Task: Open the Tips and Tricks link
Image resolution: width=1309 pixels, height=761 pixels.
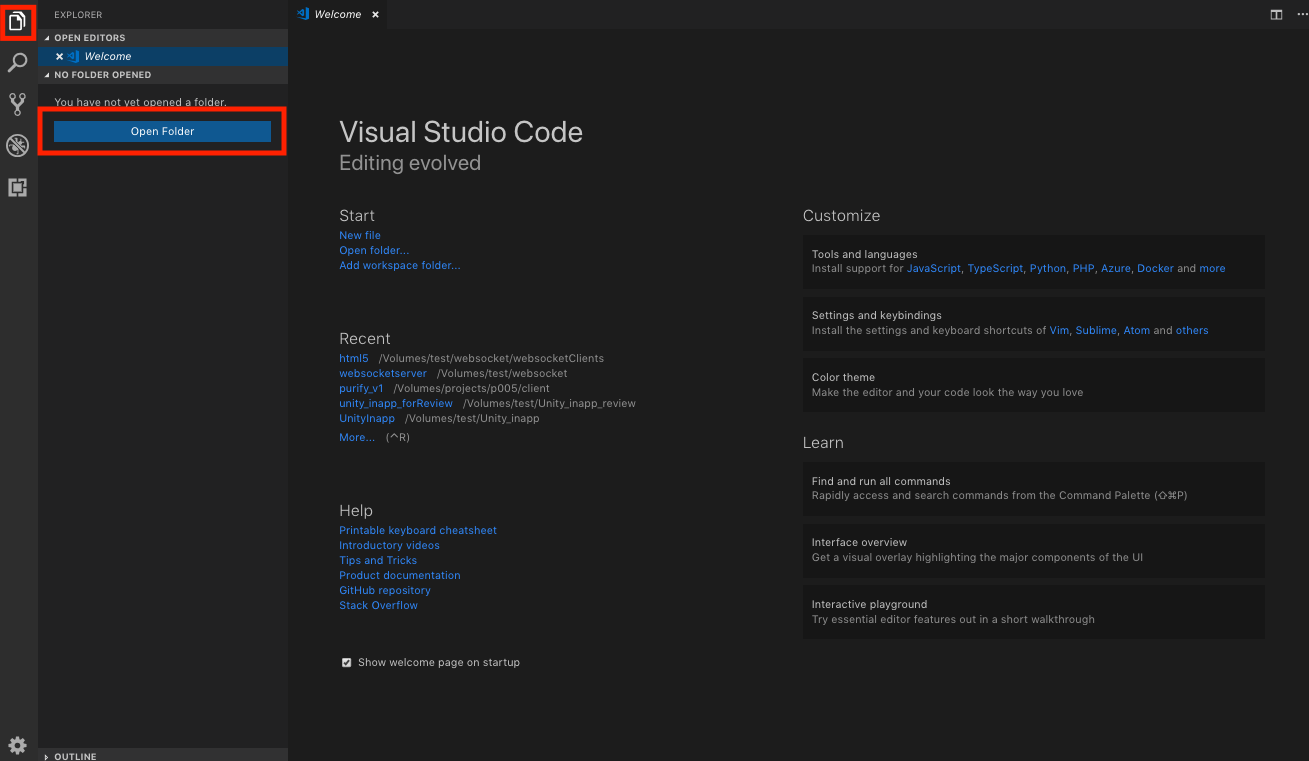Action: [378, 560]
